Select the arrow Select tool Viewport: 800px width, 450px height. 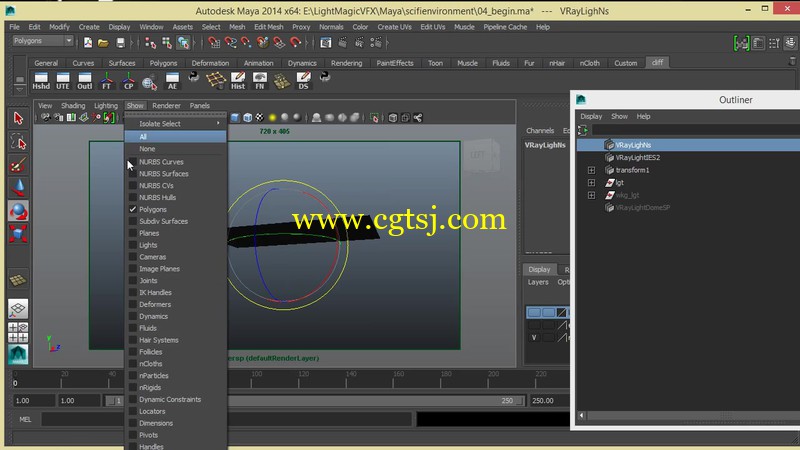[18, 118]
